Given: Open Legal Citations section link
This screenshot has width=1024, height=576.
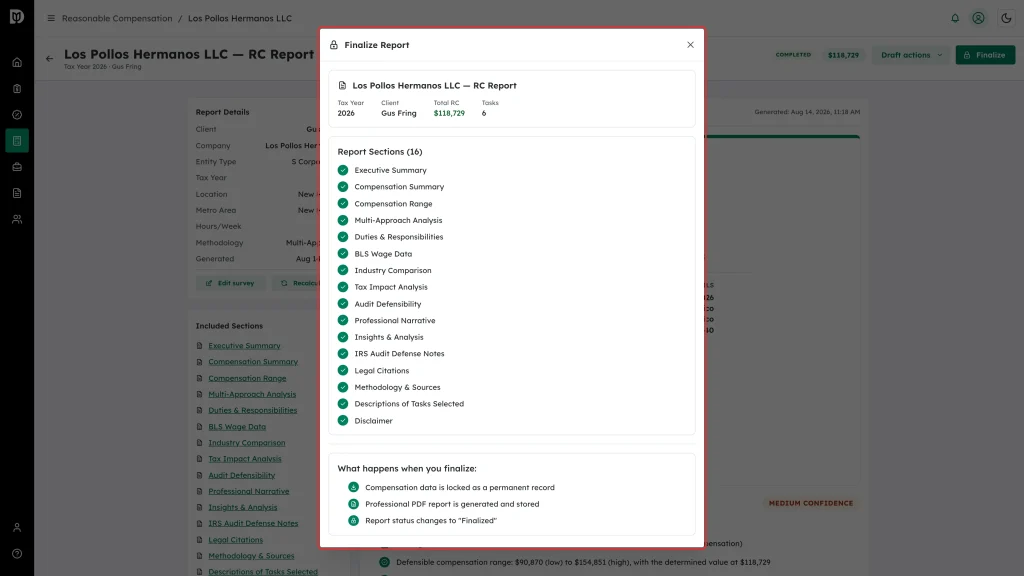Looking at the screenshot, I should pos(236,540).
